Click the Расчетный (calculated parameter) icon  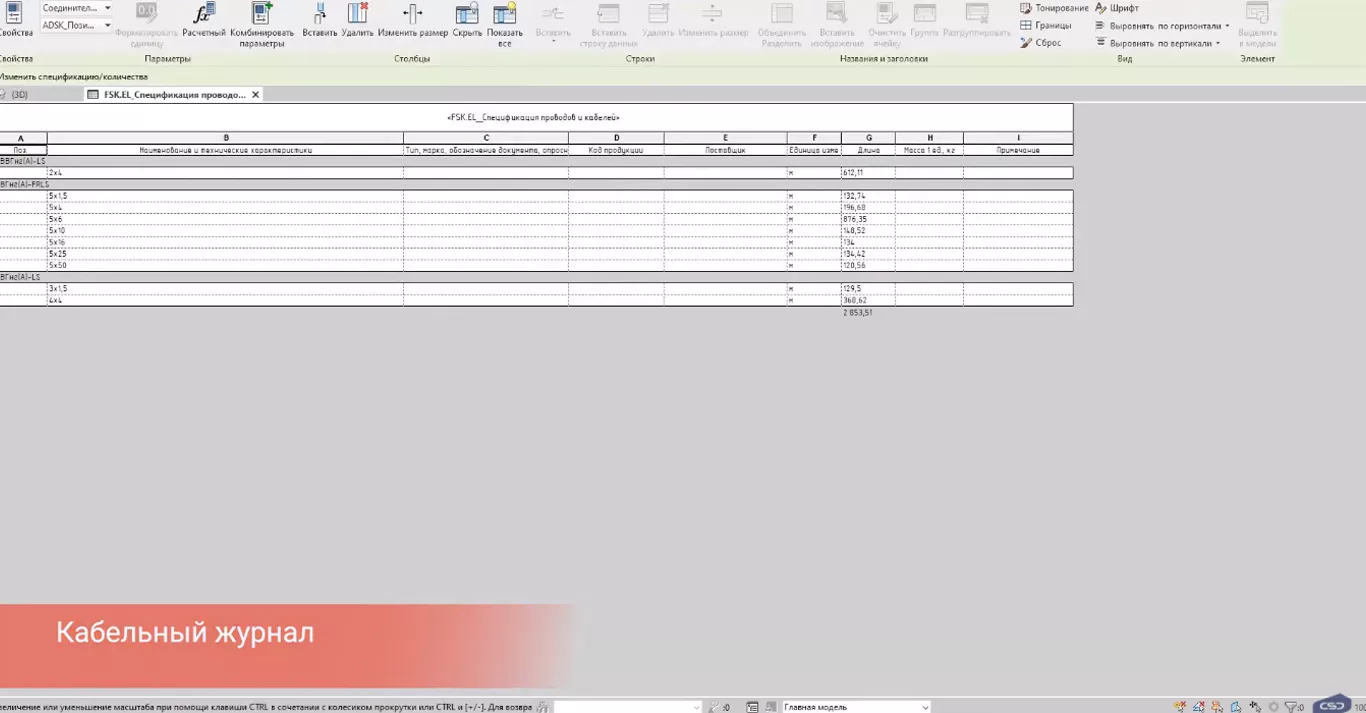(x=204, y=15)
